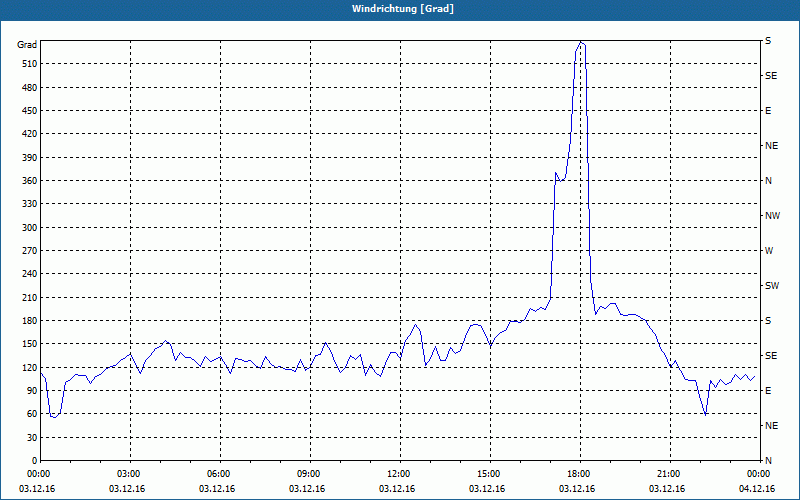Select the SE compass label at the 120 level
Viewport: 800px width, 500px height.
click(x=771, y=356)
